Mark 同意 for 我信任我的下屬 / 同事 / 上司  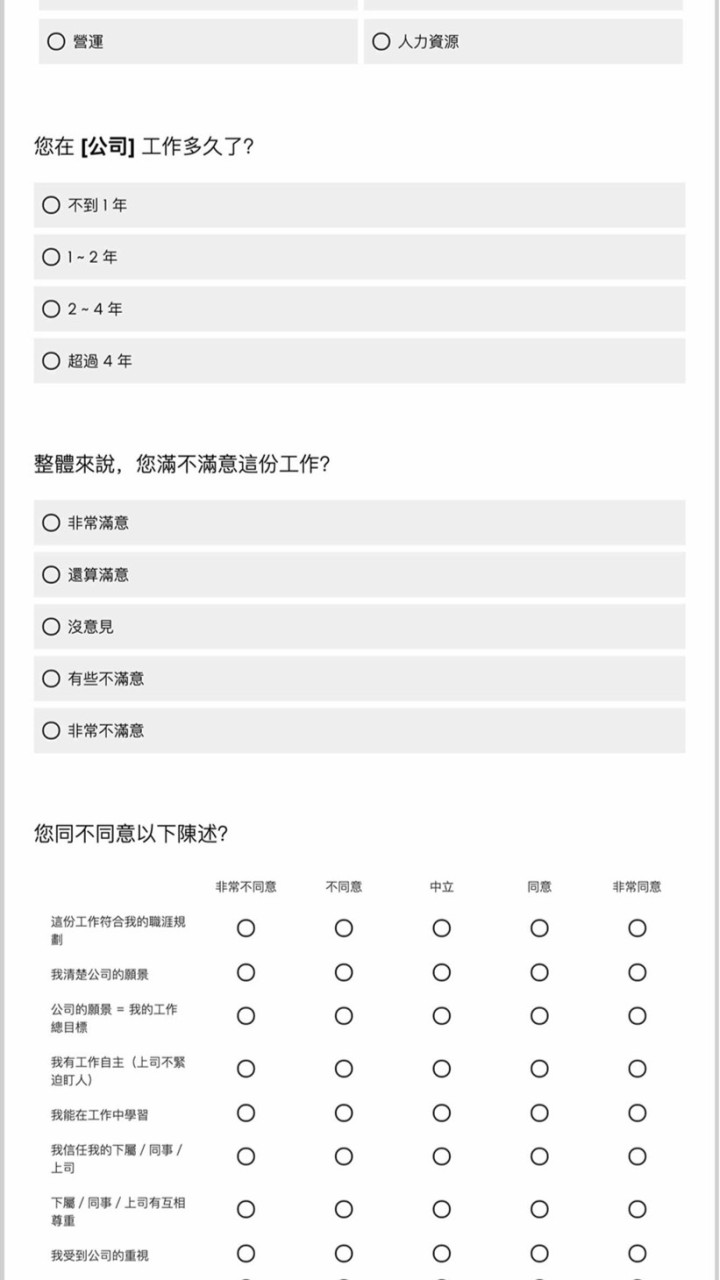coord(539,1157)
